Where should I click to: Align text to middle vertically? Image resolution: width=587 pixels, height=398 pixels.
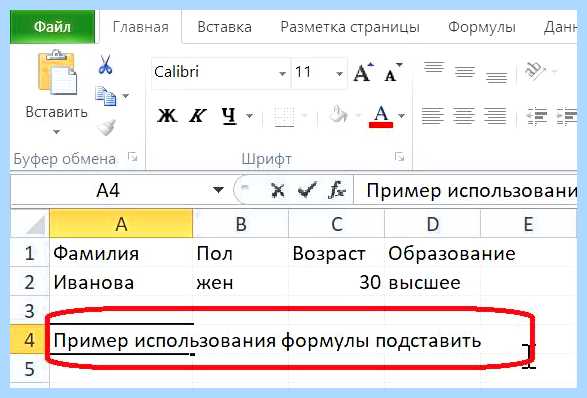pos(465,72)
